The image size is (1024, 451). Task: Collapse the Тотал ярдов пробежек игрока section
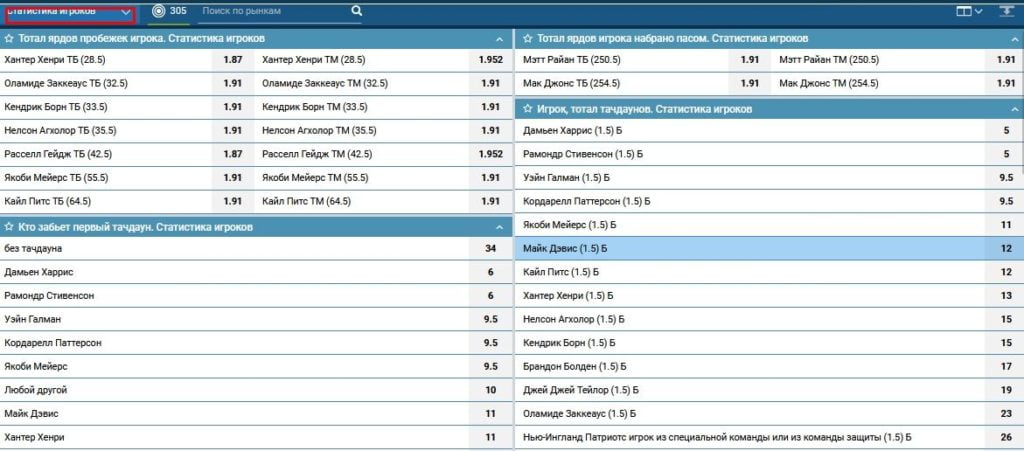(x=499, y=38)
